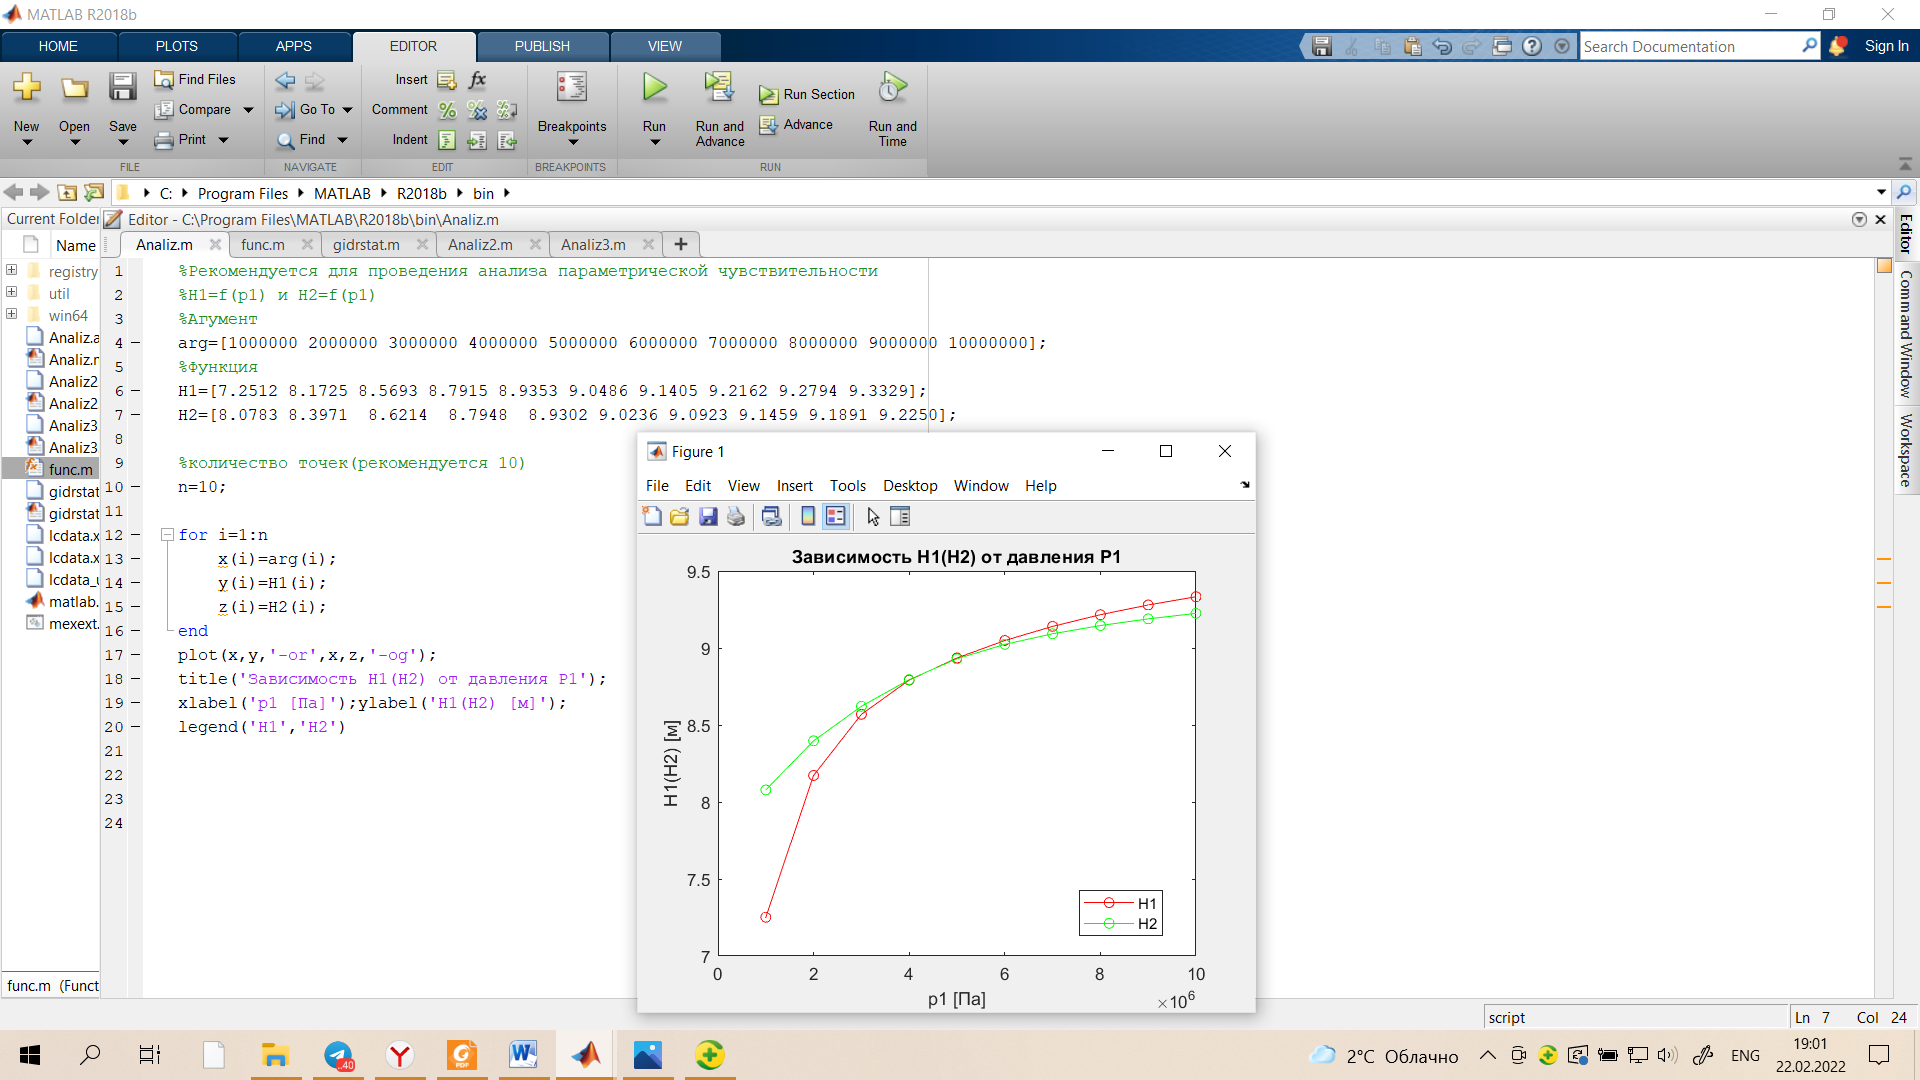The width and height of the screenshot is (1920, 1080).
Task: Click Help question mark icon in quick access bar
Action: (1532, 46)
